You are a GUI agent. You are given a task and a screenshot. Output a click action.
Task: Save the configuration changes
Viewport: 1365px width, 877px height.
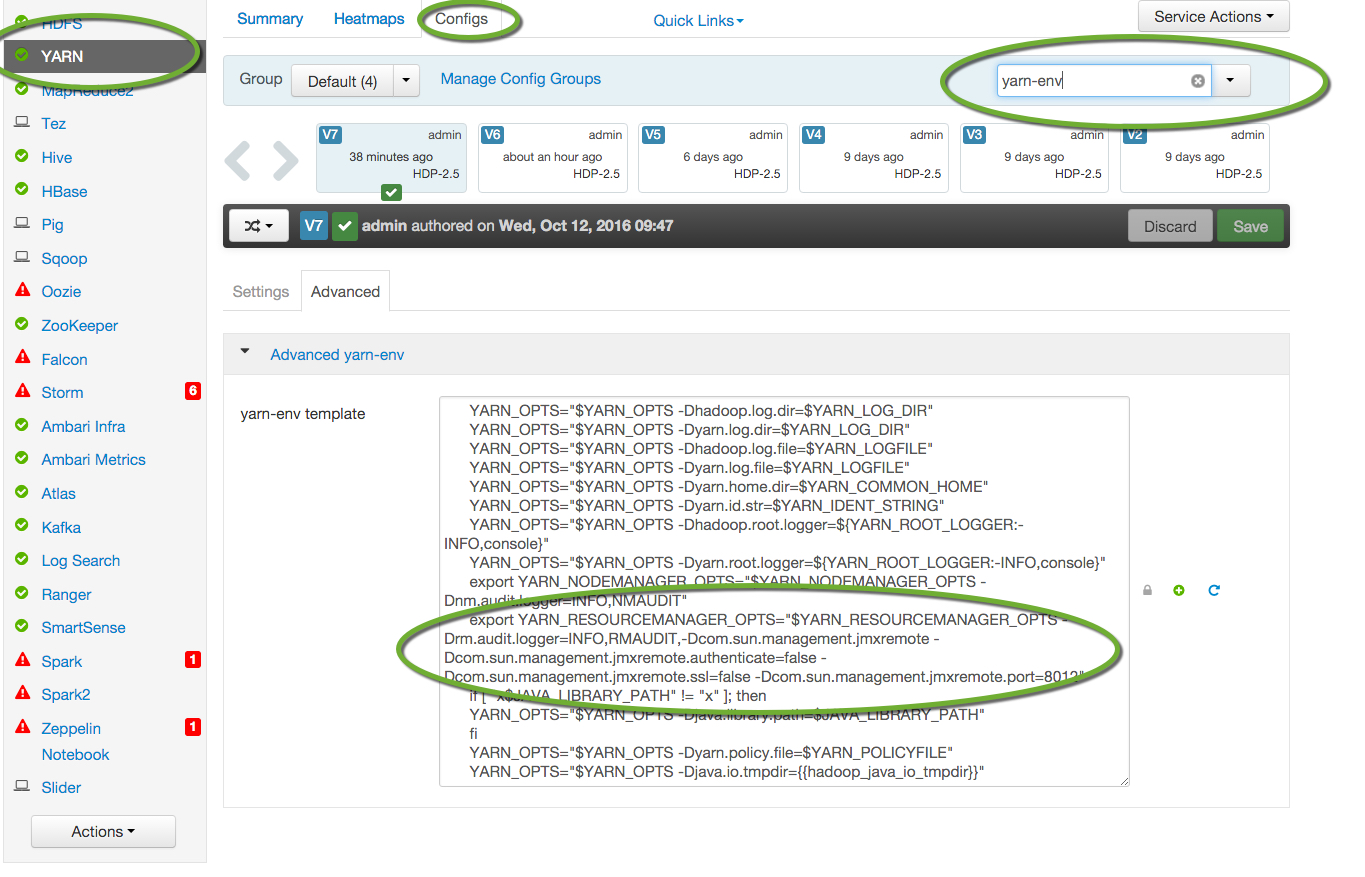tap(1249, 226)
